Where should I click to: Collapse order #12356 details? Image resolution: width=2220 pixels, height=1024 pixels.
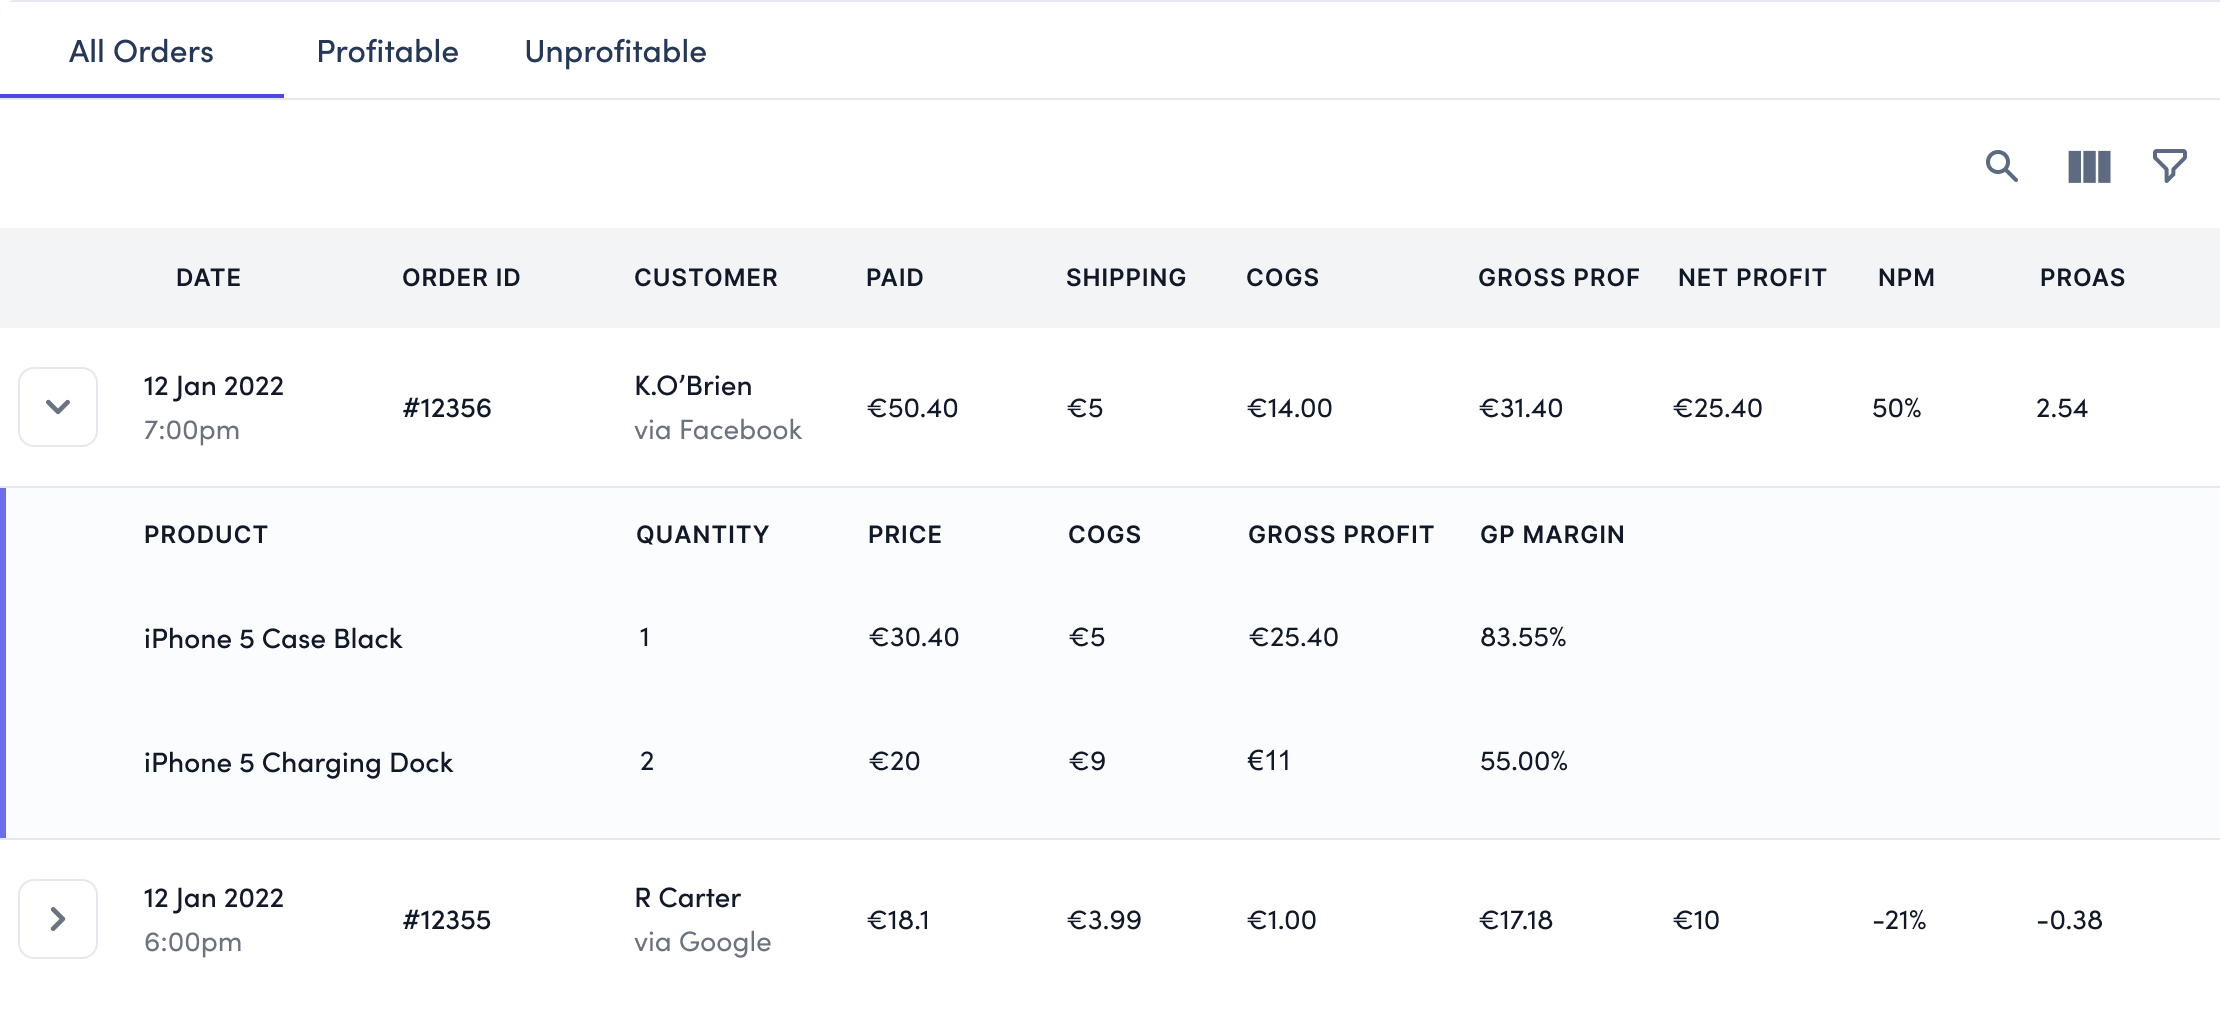pos(58,407)
